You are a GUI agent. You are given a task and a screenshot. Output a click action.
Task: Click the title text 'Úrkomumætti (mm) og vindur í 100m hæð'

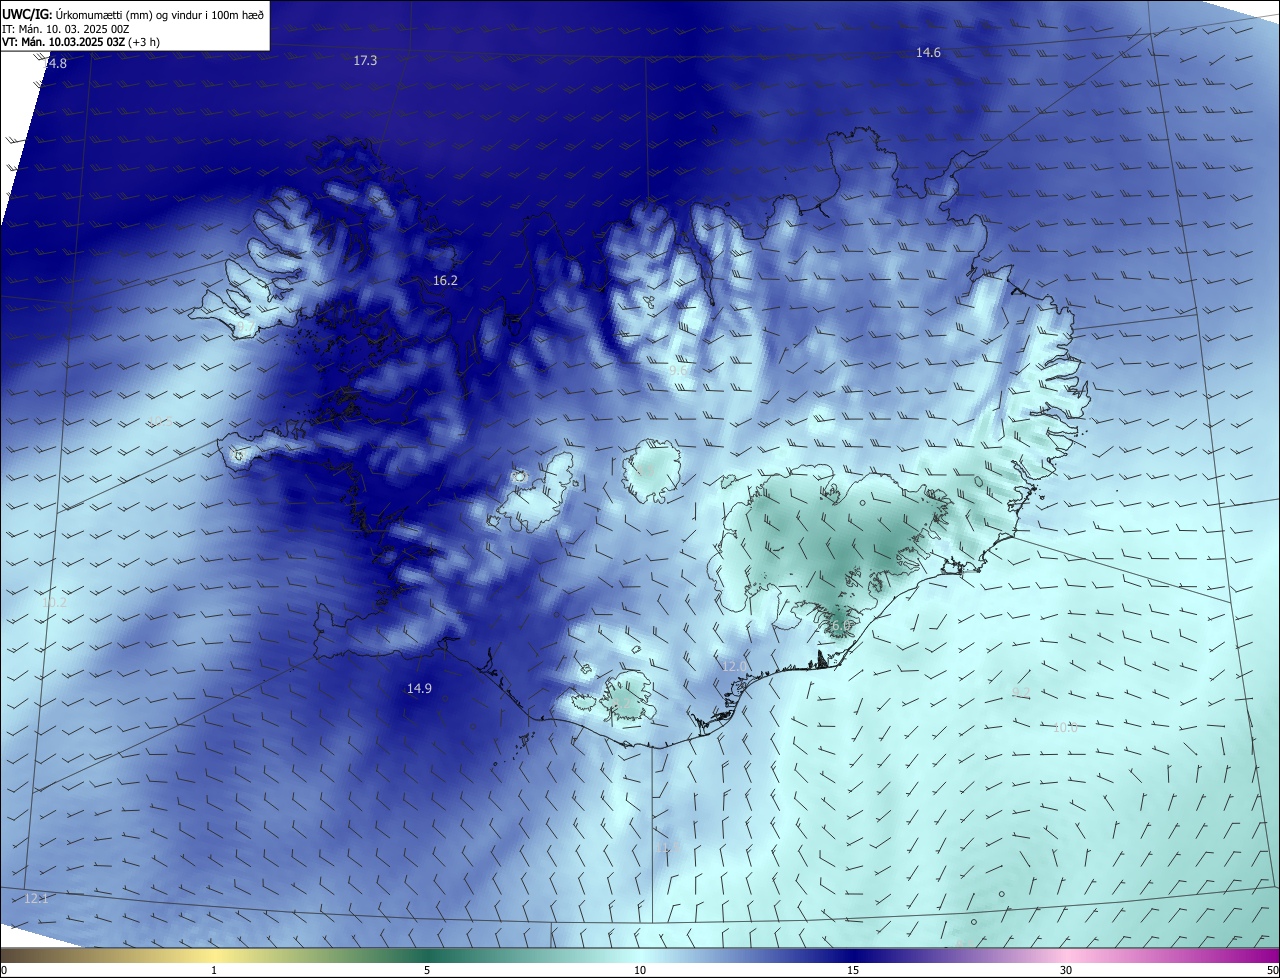[160, 15]
